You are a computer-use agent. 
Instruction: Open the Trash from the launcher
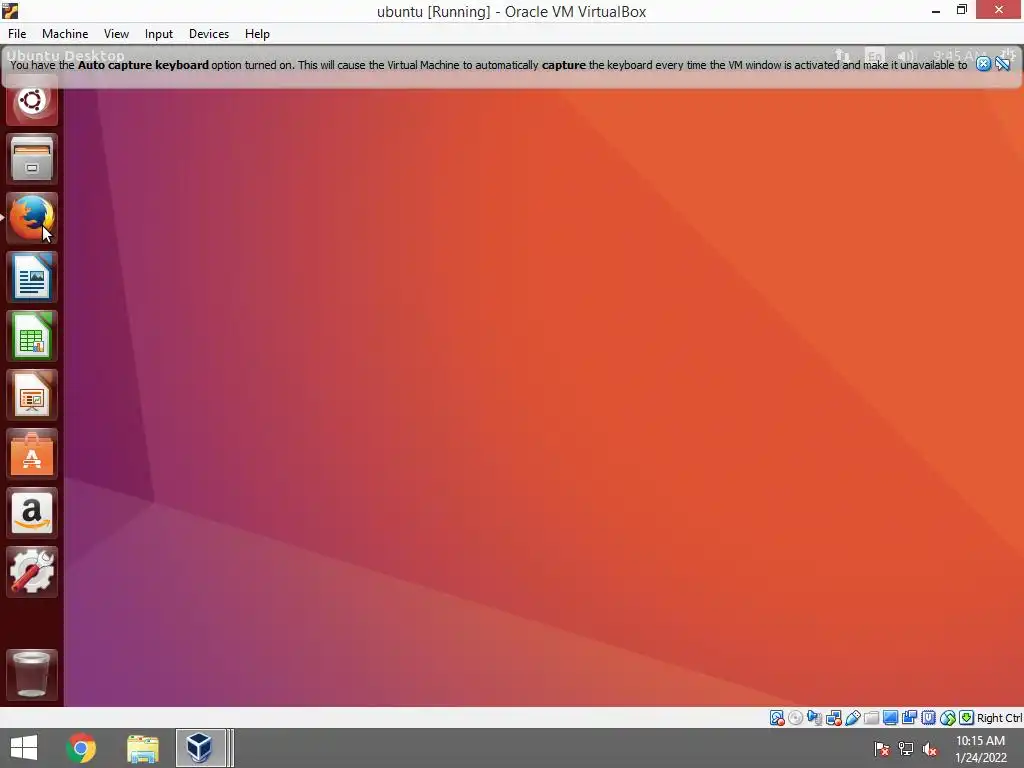31,675
